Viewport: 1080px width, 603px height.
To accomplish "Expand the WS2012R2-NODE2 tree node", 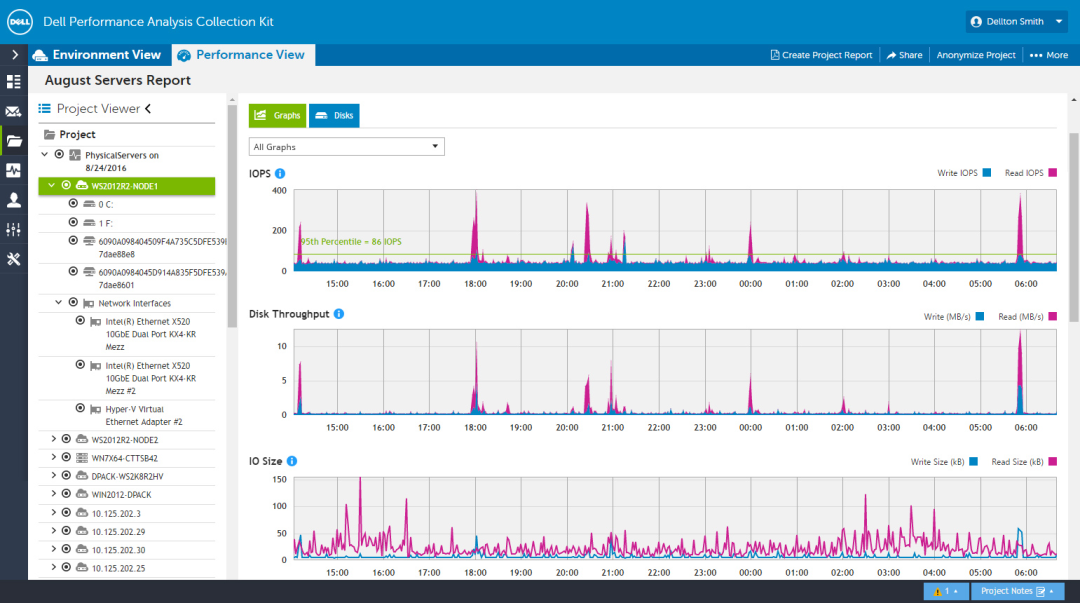I will (x=53, y=438).
